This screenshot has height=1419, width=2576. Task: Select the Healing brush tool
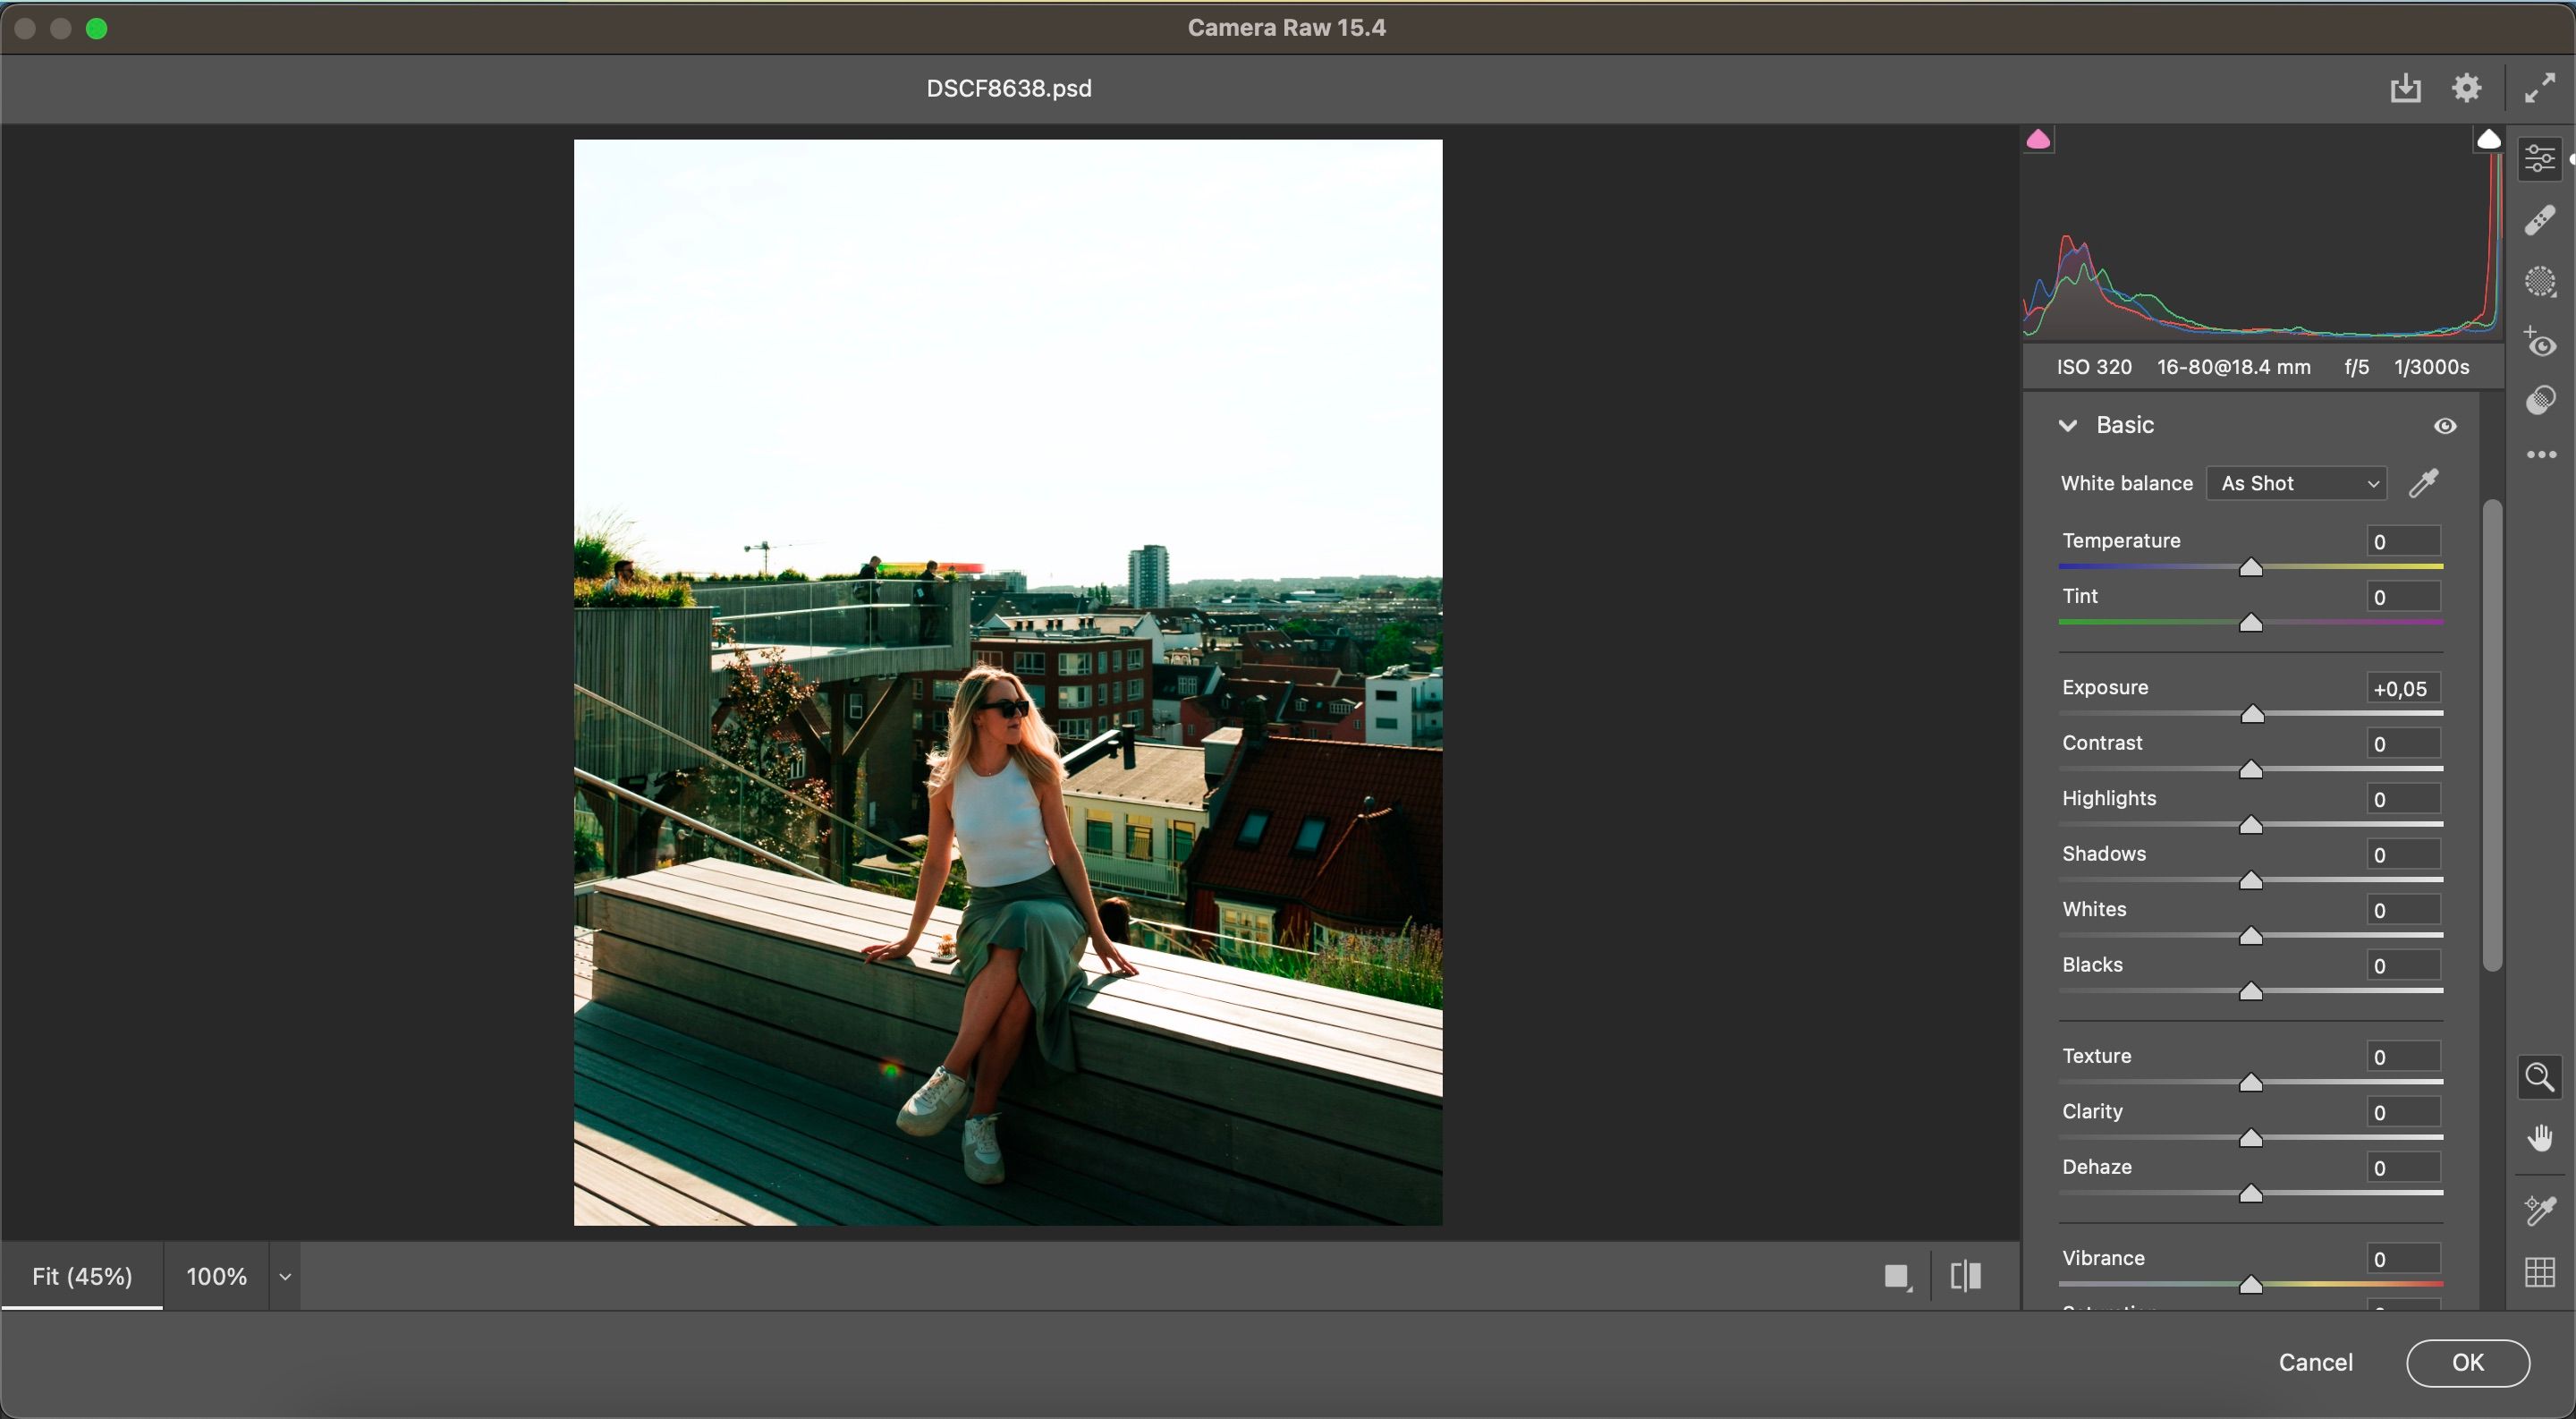(x=2540, y=220)
